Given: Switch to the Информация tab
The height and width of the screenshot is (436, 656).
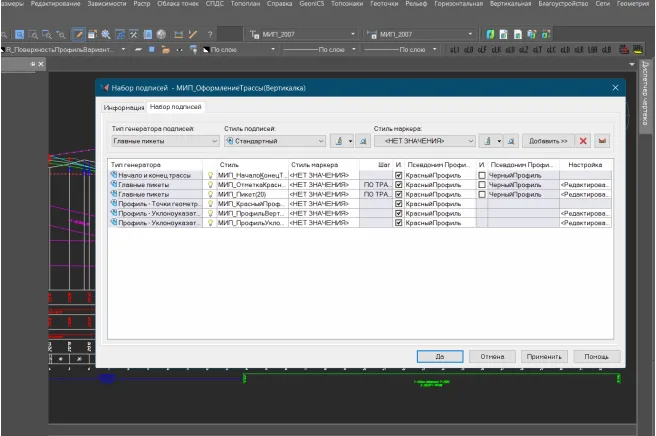Looking at the screenshot, I should (124, 107).
